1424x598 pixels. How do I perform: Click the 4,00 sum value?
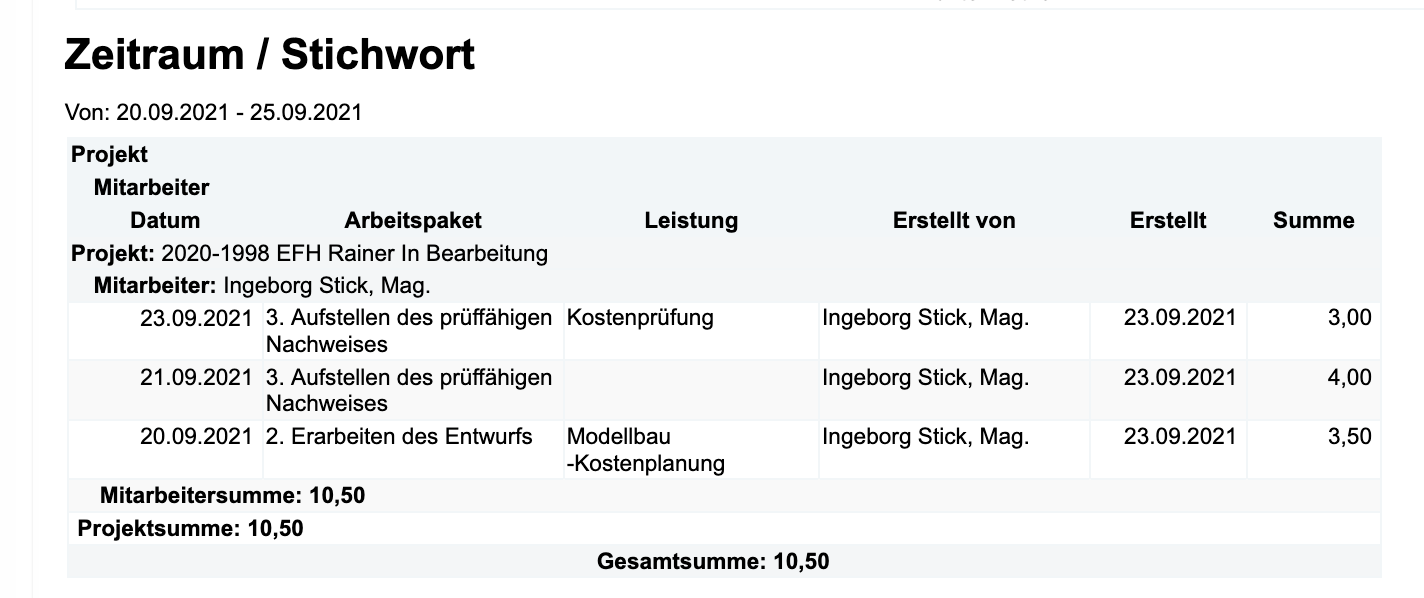1349,378
